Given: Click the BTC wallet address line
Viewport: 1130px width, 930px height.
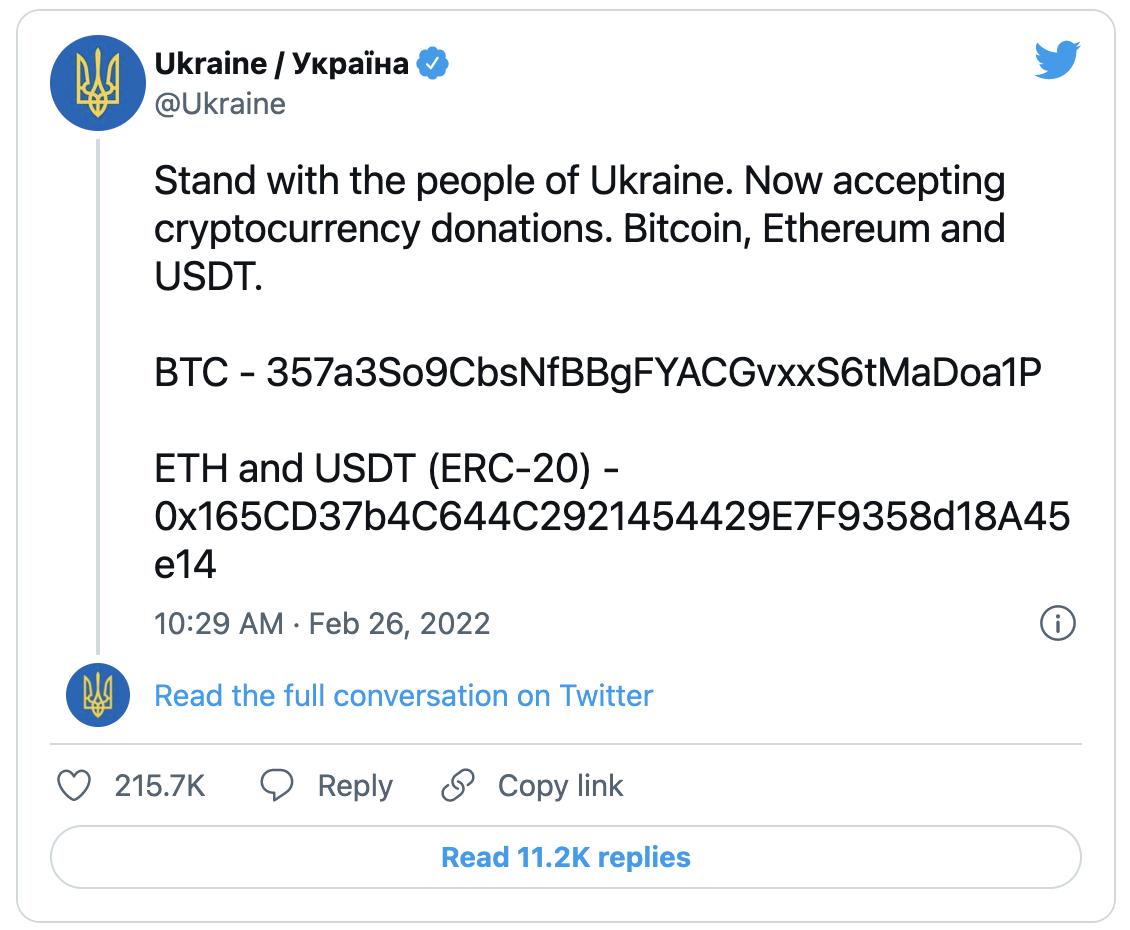Looking at the screenshot, I should [598, 373].
